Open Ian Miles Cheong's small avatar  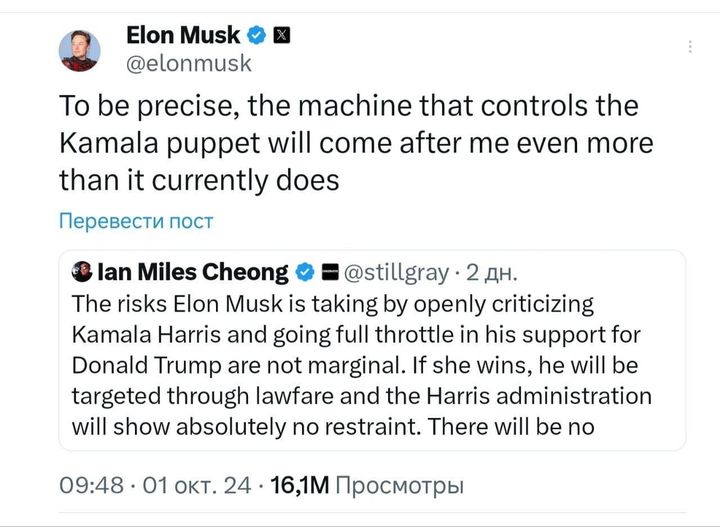(x=83, y=272)
